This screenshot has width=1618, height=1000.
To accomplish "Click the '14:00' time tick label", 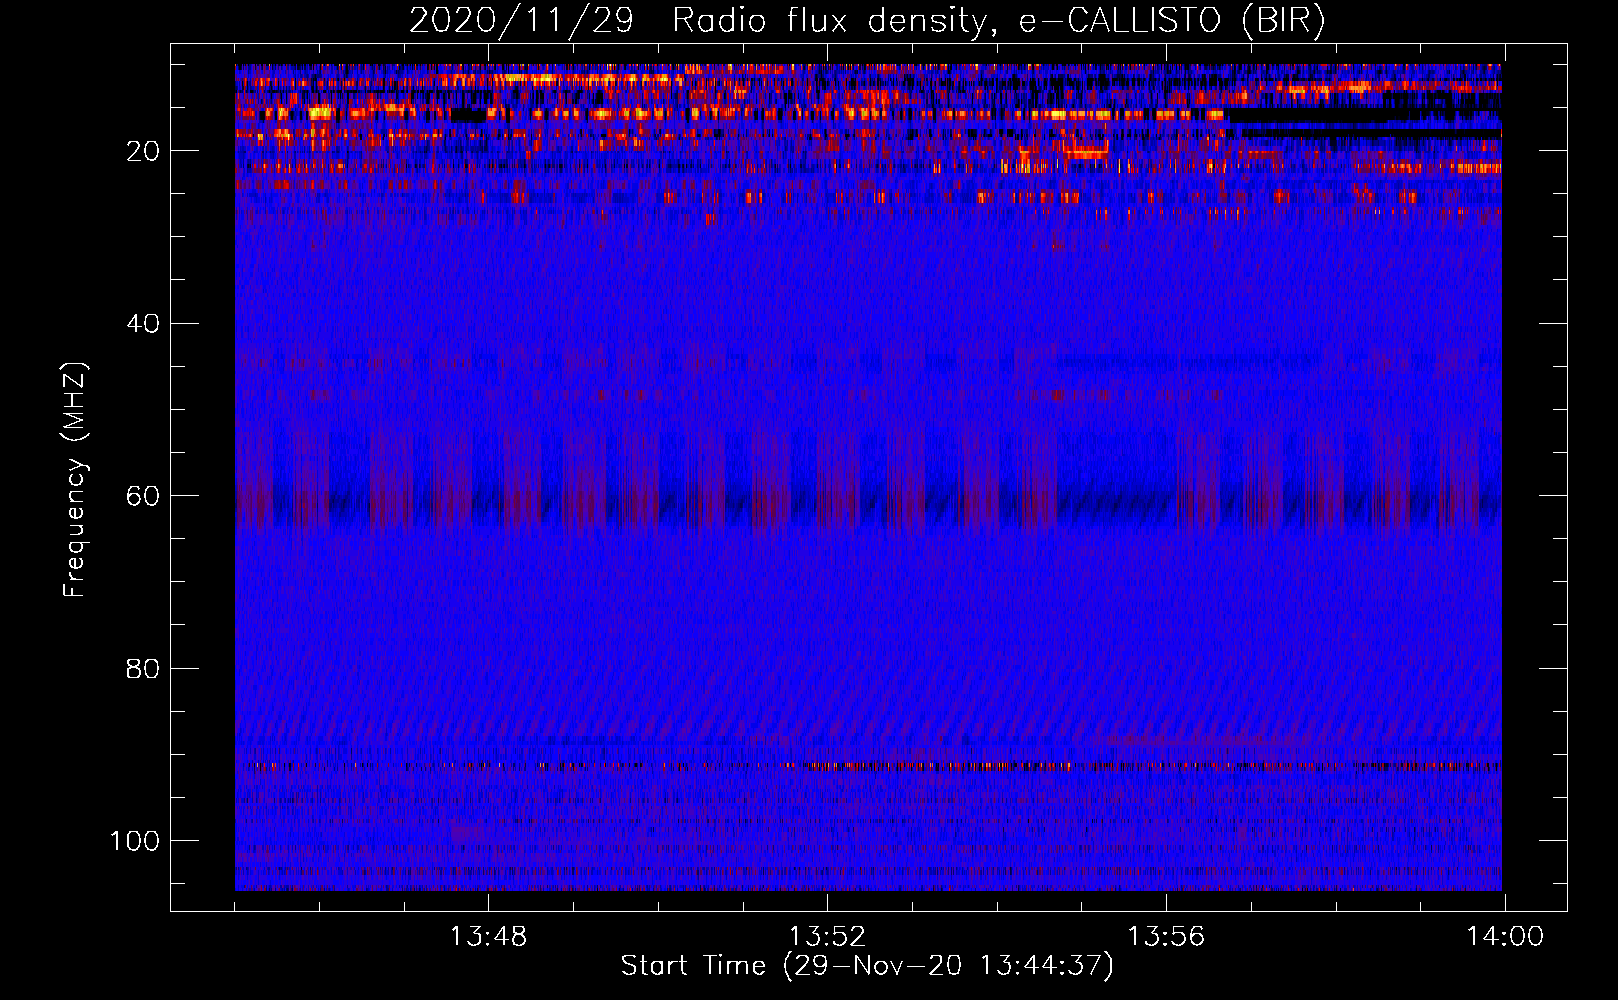I will [x=1505, y=937].
